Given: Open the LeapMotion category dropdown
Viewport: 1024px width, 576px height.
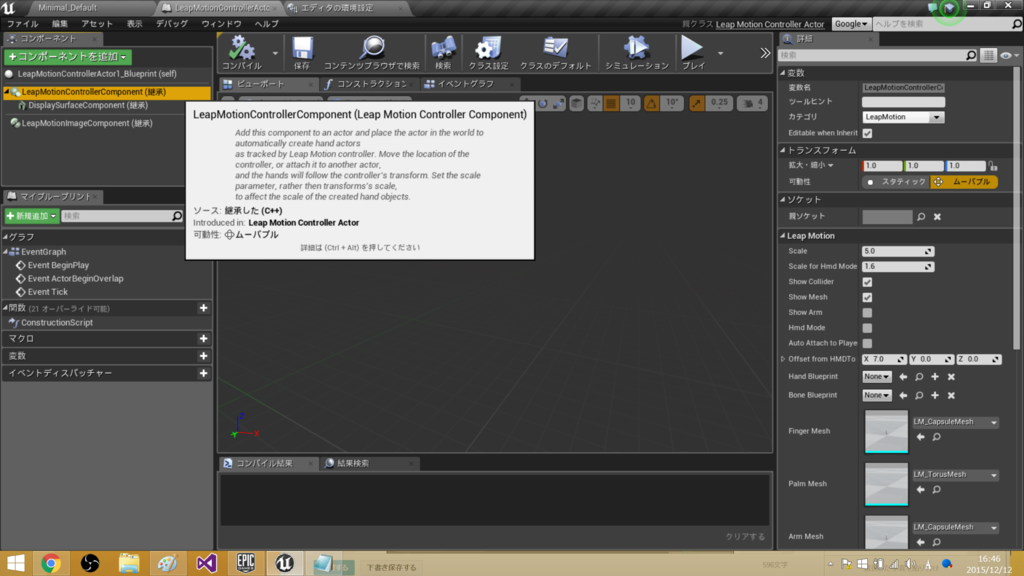Looking at the screenshot, I should 903,117.
